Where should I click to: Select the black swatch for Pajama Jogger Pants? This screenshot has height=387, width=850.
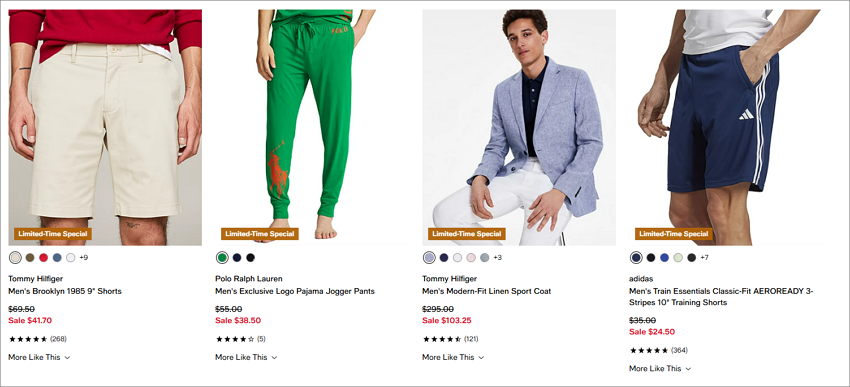click(x=250, y=257)
